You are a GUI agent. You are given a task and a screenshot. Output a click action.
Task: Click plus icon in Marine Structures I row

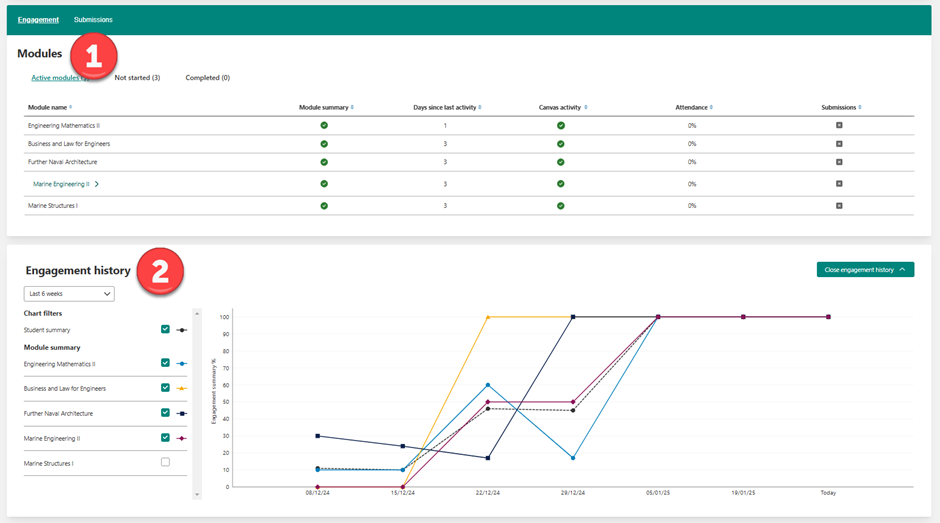[839, 206]
